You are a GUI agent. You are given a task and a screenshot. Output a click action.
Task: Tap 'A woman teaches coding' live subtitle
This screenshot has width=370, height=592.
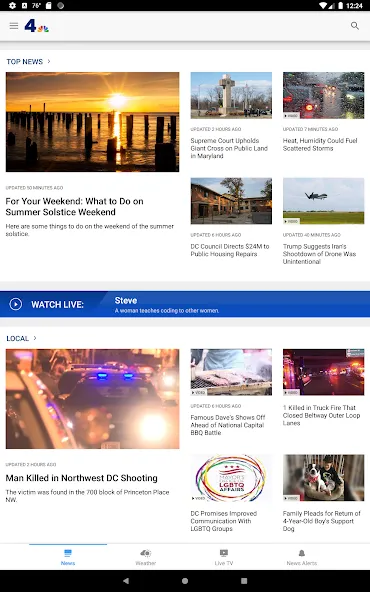point(167,311)
